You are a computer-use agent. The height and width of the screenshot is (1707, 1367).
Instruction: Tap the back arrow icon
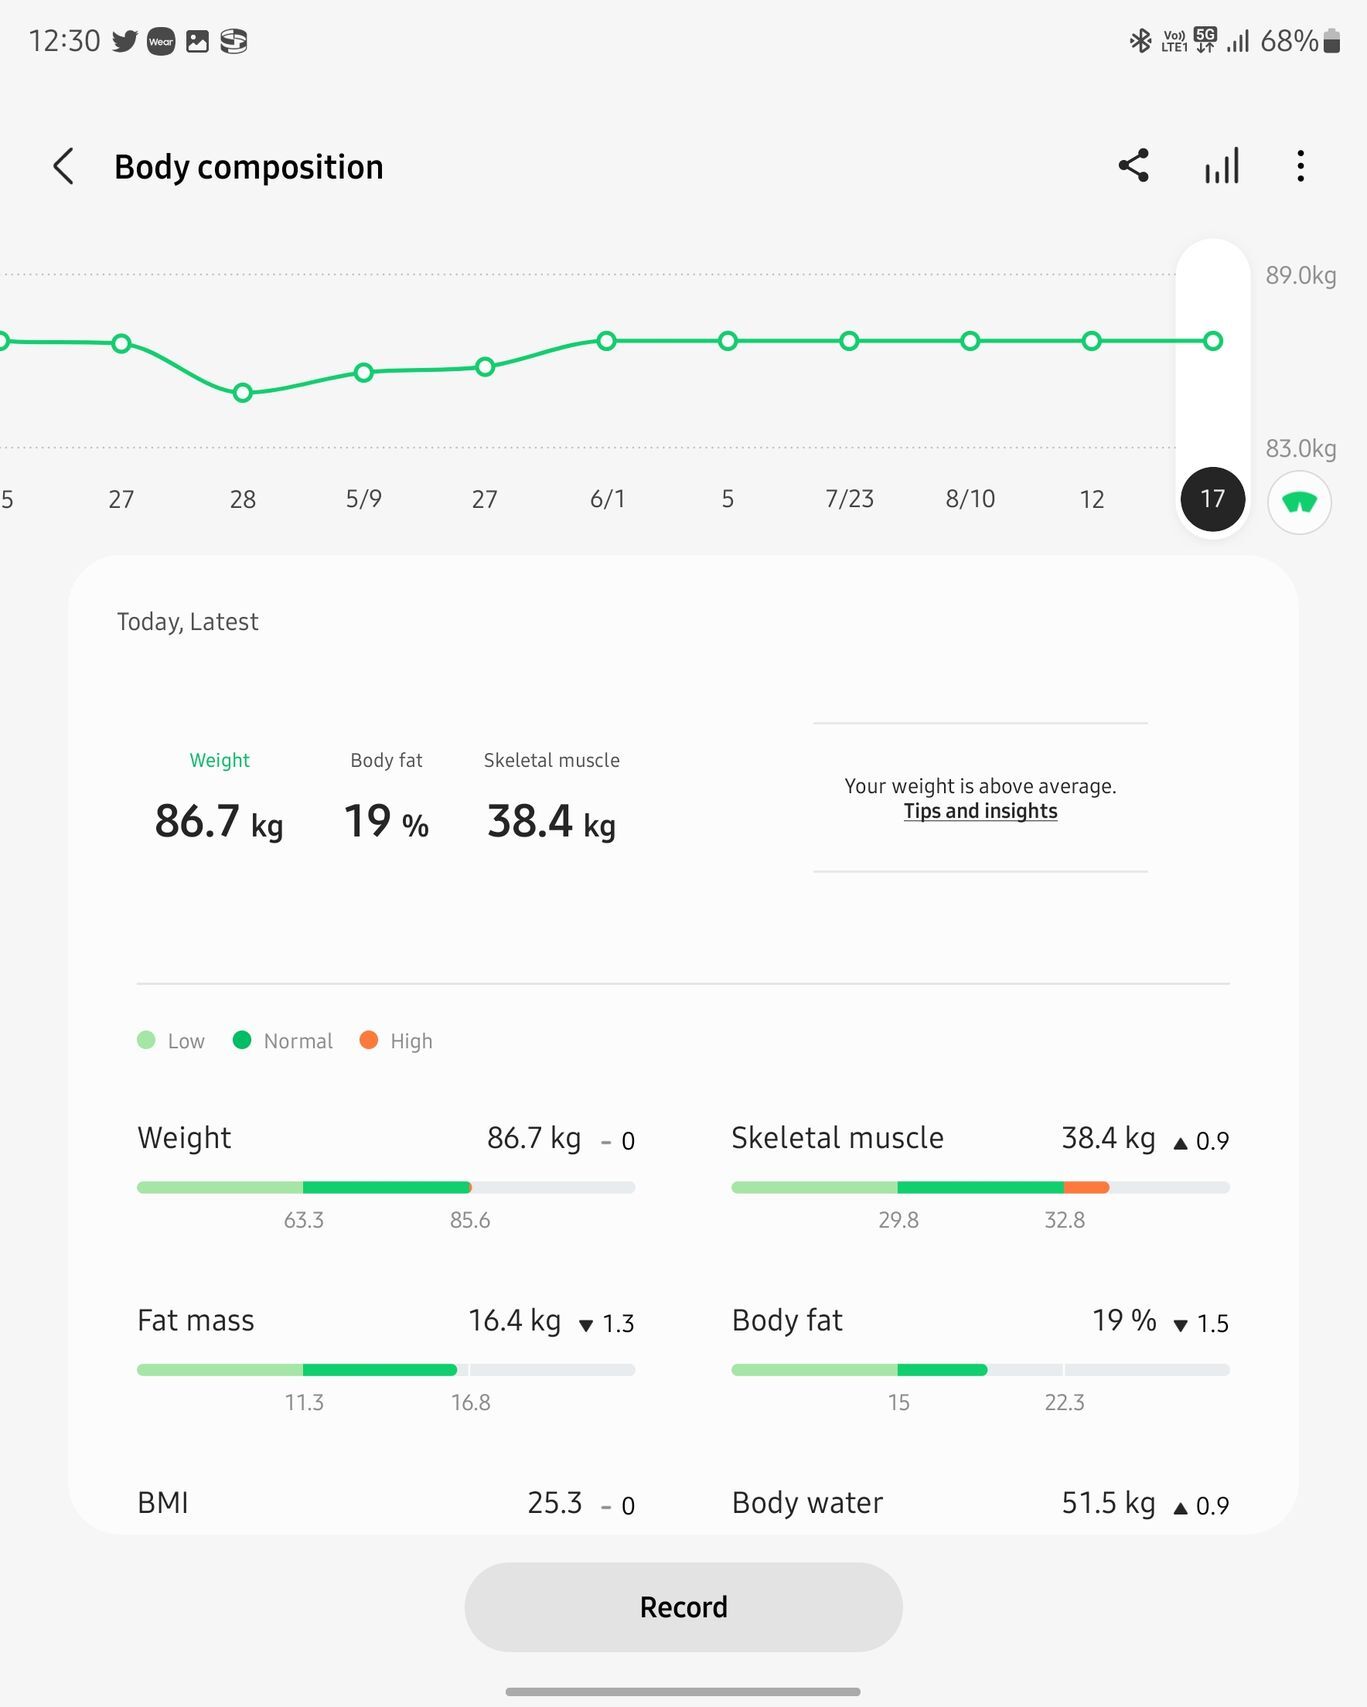tap(64, 166)
